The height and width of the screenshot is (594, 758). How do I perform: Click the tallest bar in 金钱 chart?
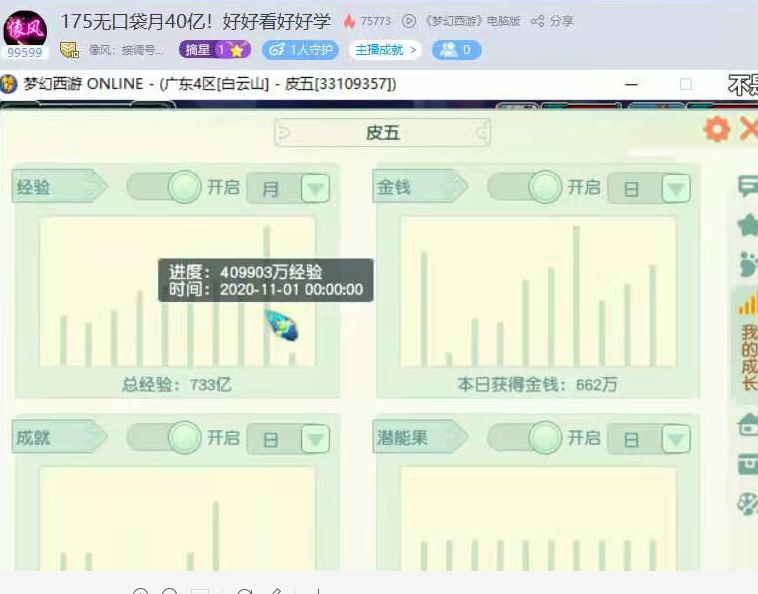pos(576,296)
